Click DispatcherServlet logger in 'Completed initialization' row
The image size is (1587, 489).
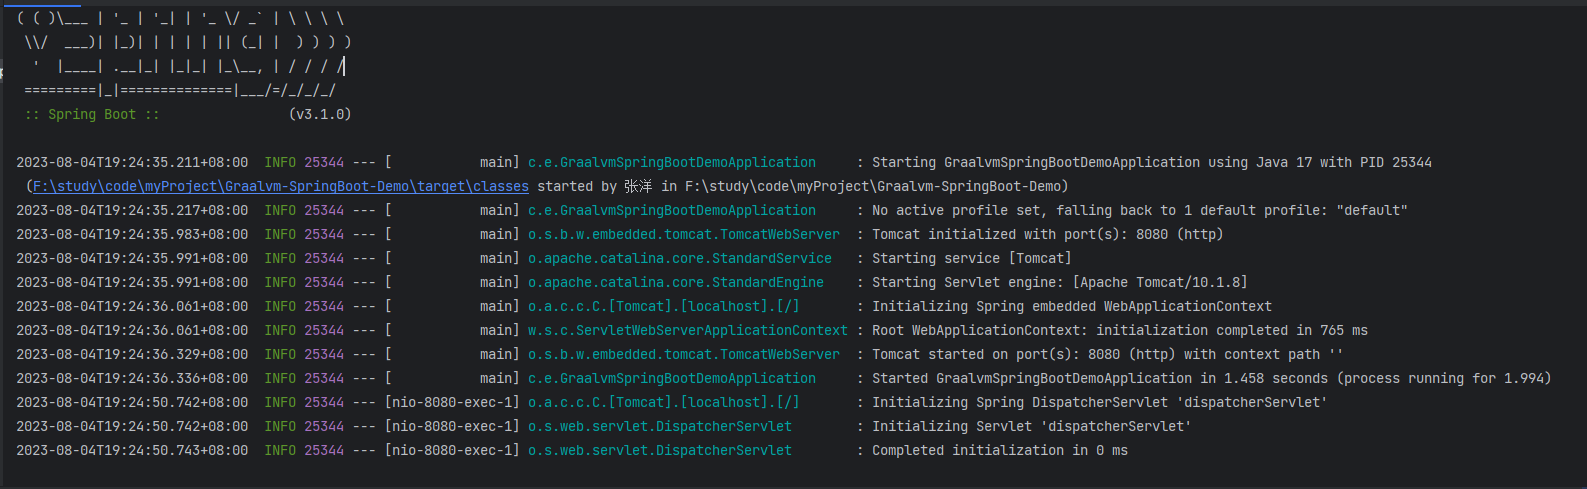[660, 450]
